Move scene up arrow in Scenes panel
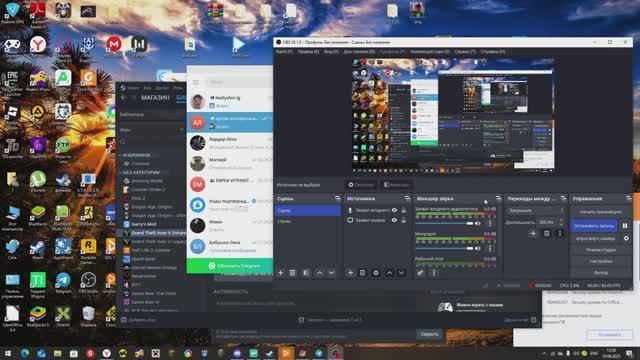 point(320,273)
